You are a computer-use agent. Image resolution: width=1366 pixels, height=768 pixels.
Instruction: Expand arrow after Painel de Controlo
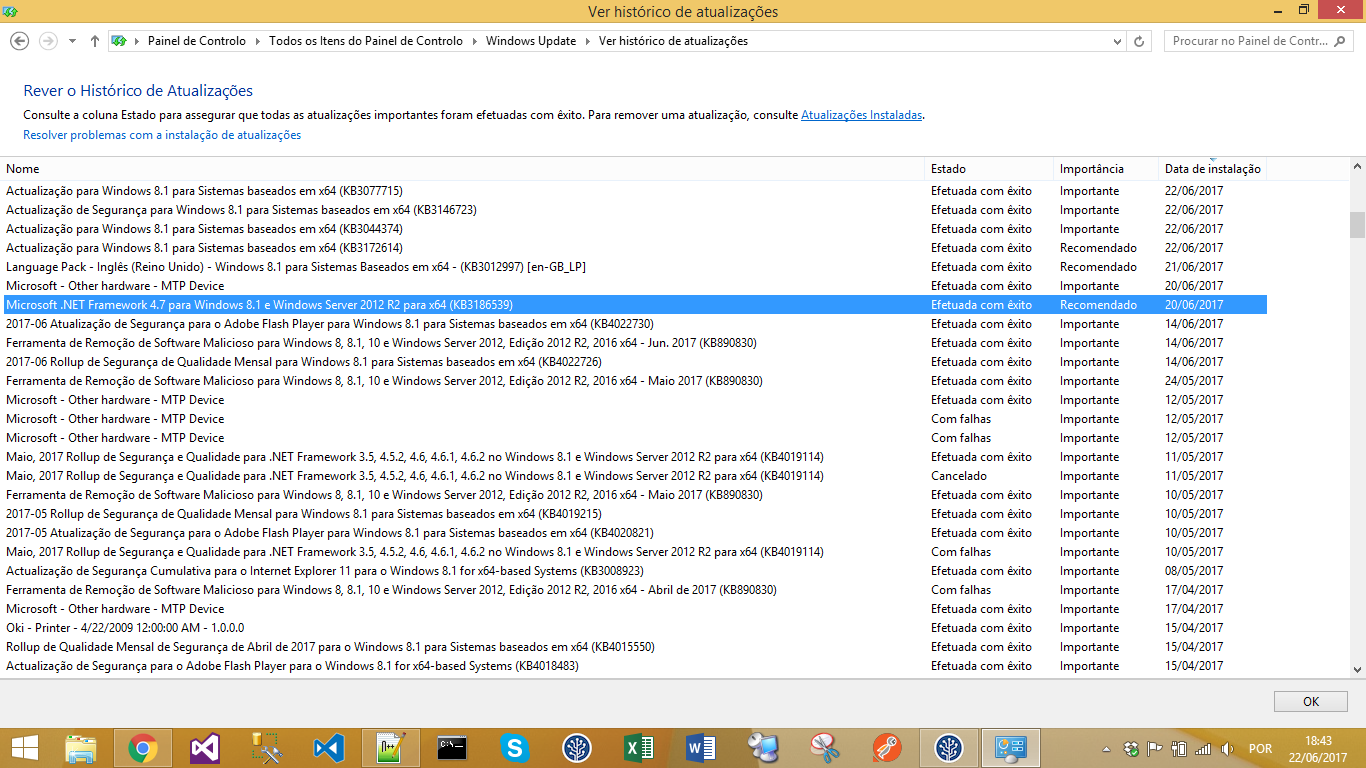(x=257, y=41)
